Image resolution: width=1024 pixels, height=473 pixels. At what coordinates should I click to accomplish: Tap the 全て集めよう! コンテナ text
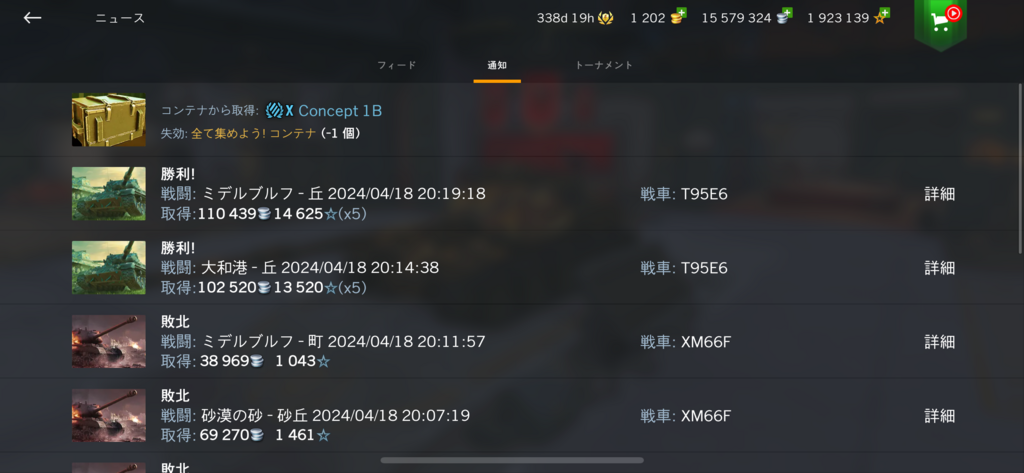254,133
